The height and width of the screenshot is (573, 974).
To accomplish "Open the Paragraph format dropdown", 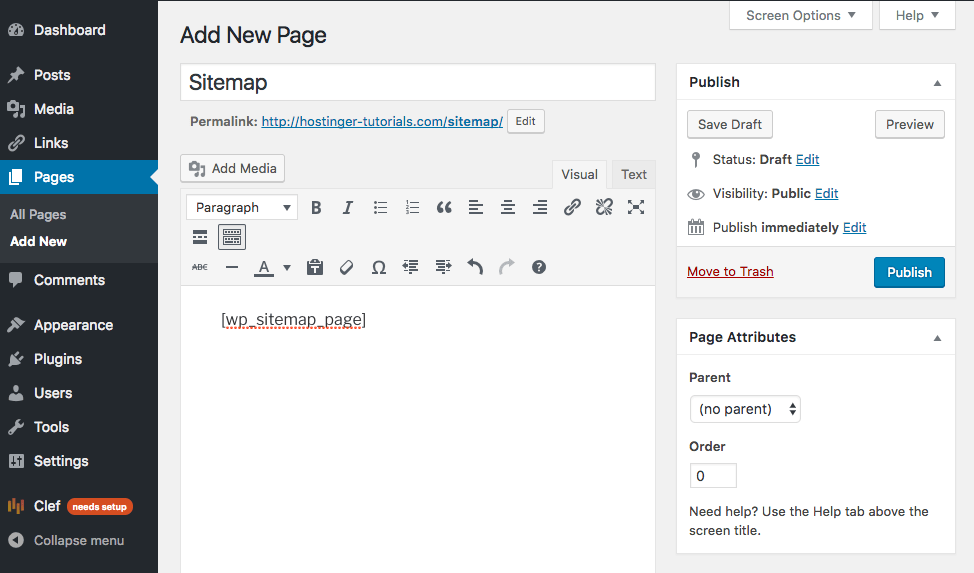I will [x=241, y=208].
